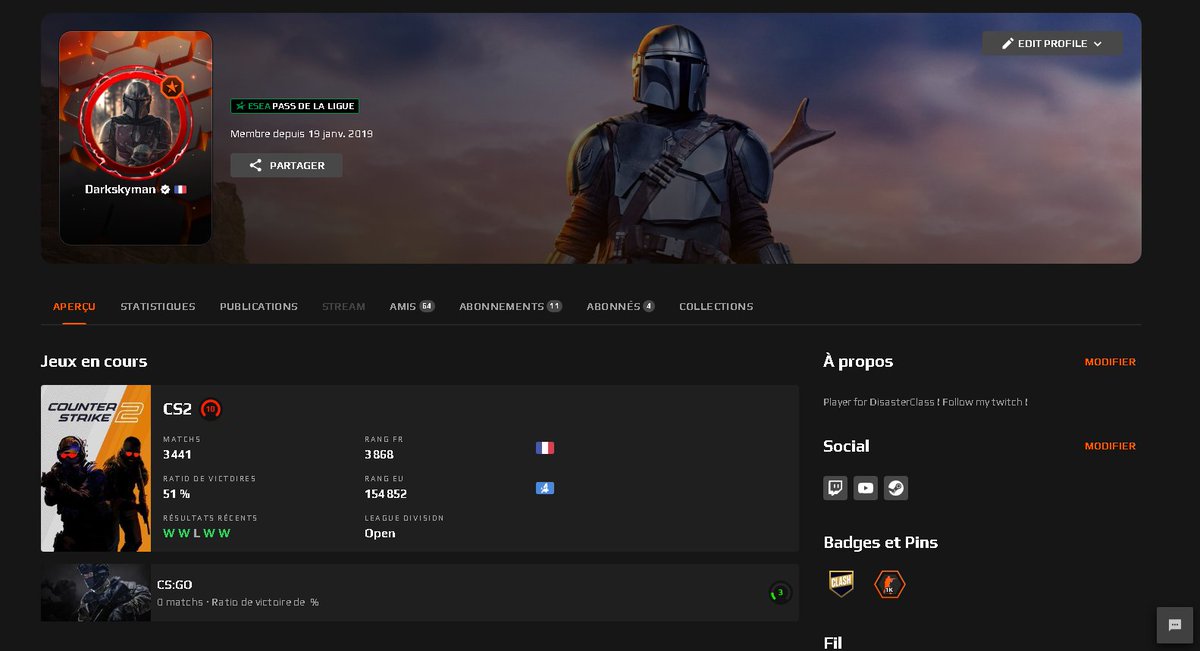Switch to the Abonnés tab
Image resolution: width=1200 pixels, height=651 pixels.
click(621, 306)
